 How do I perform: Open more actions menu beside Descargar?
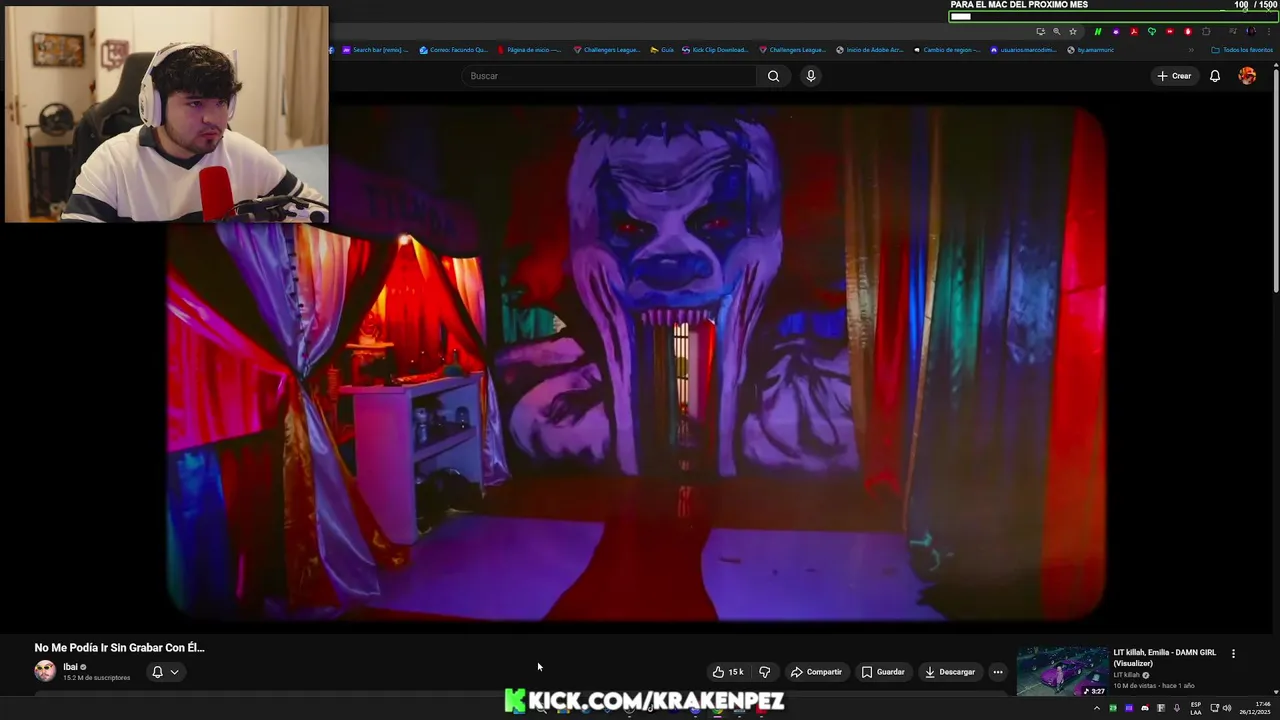point(998,672)
